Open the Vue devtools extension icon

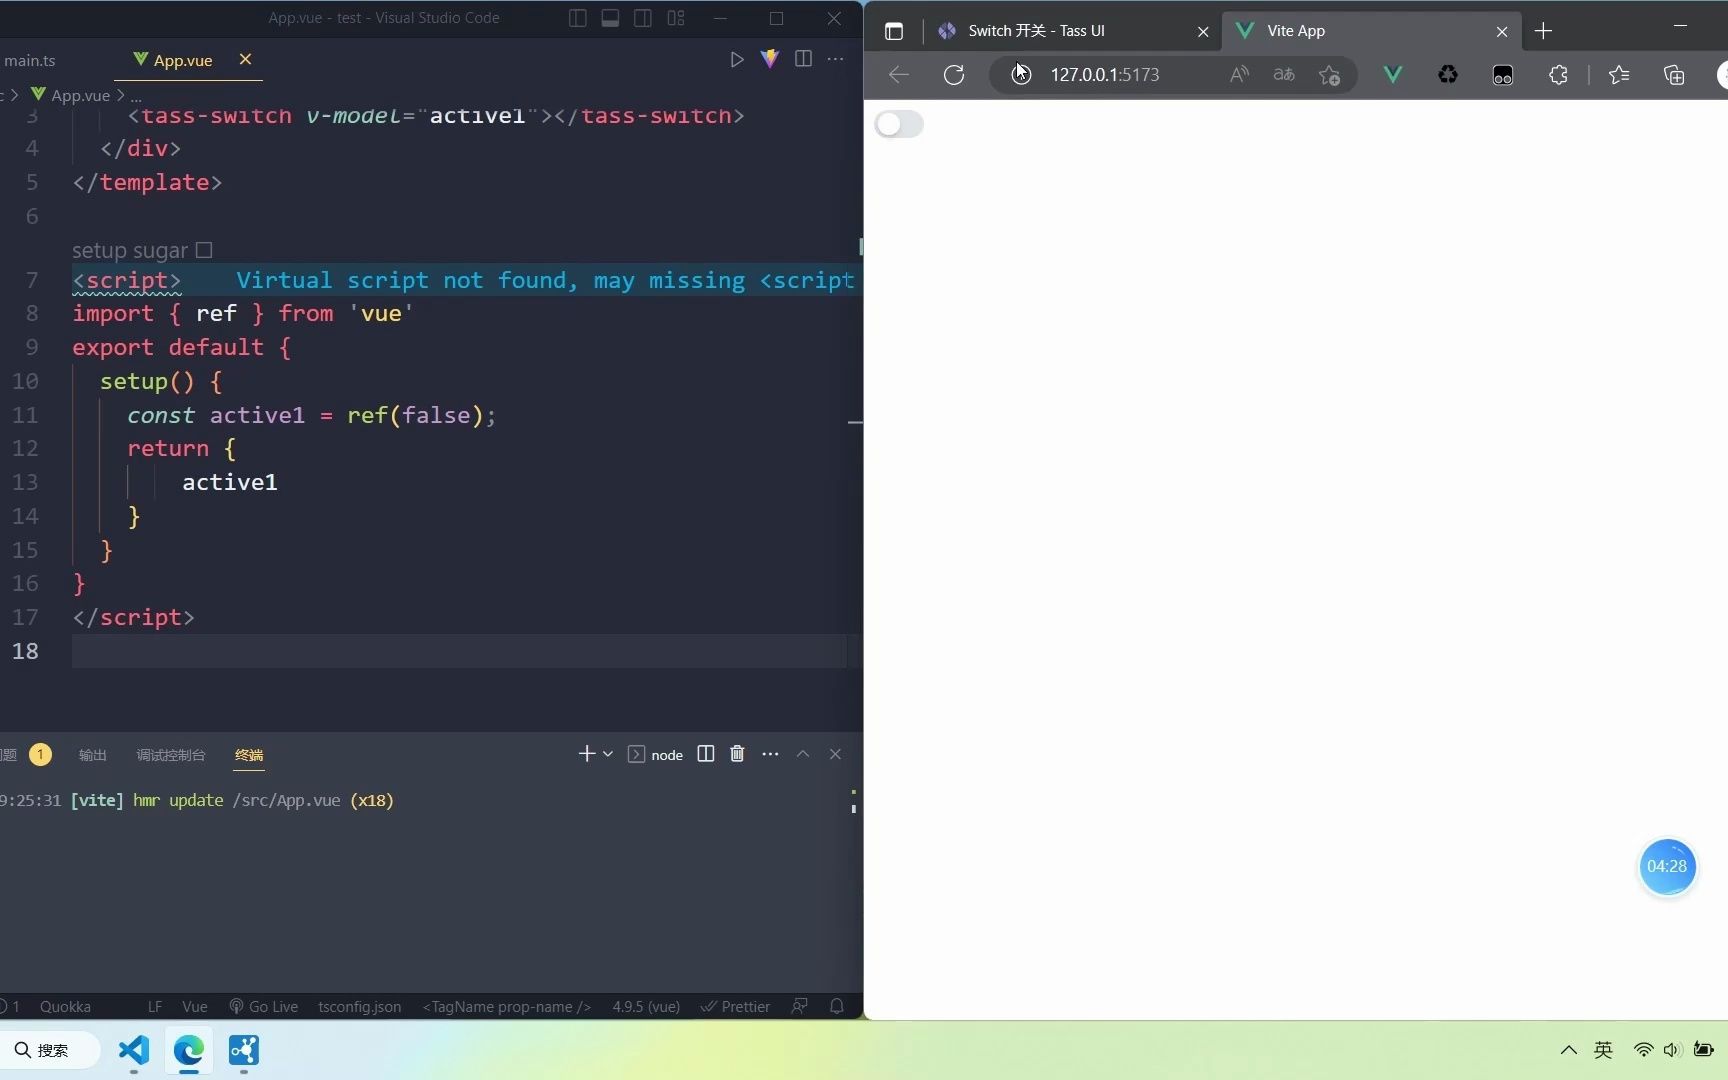[x=1393, y=74]
